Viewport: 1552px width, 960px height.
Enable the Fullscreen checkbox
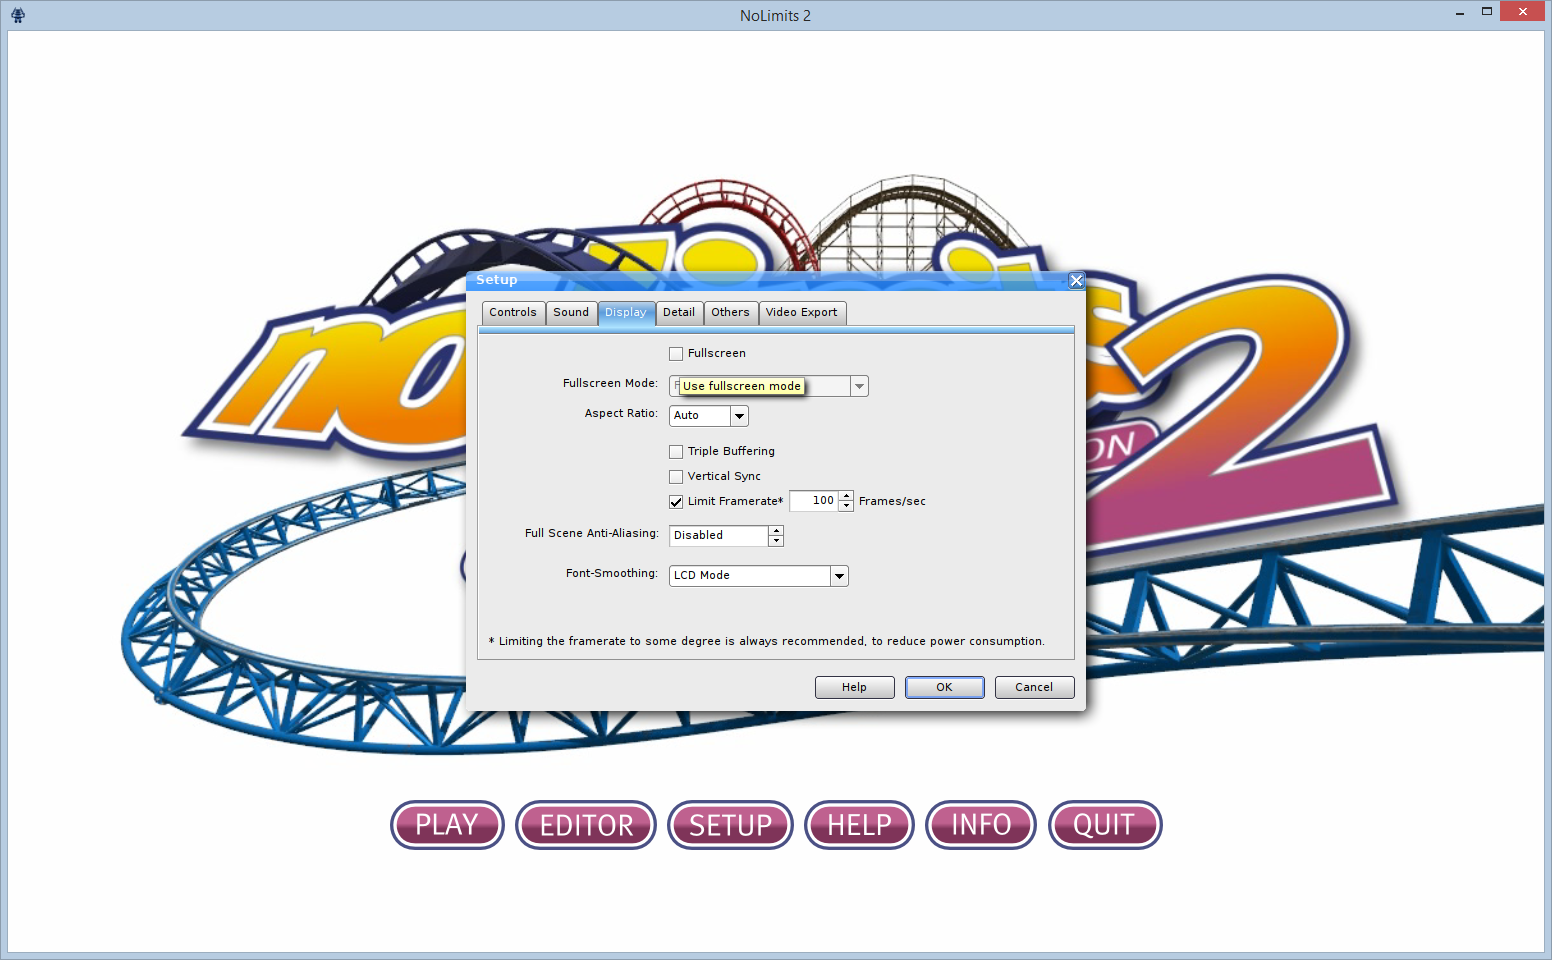(676, 354)
